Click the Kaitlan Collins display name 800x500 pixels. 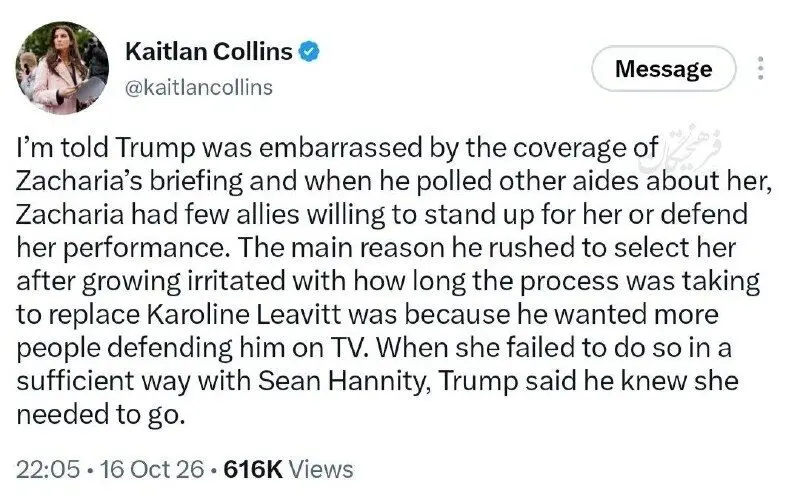point(209,52)
